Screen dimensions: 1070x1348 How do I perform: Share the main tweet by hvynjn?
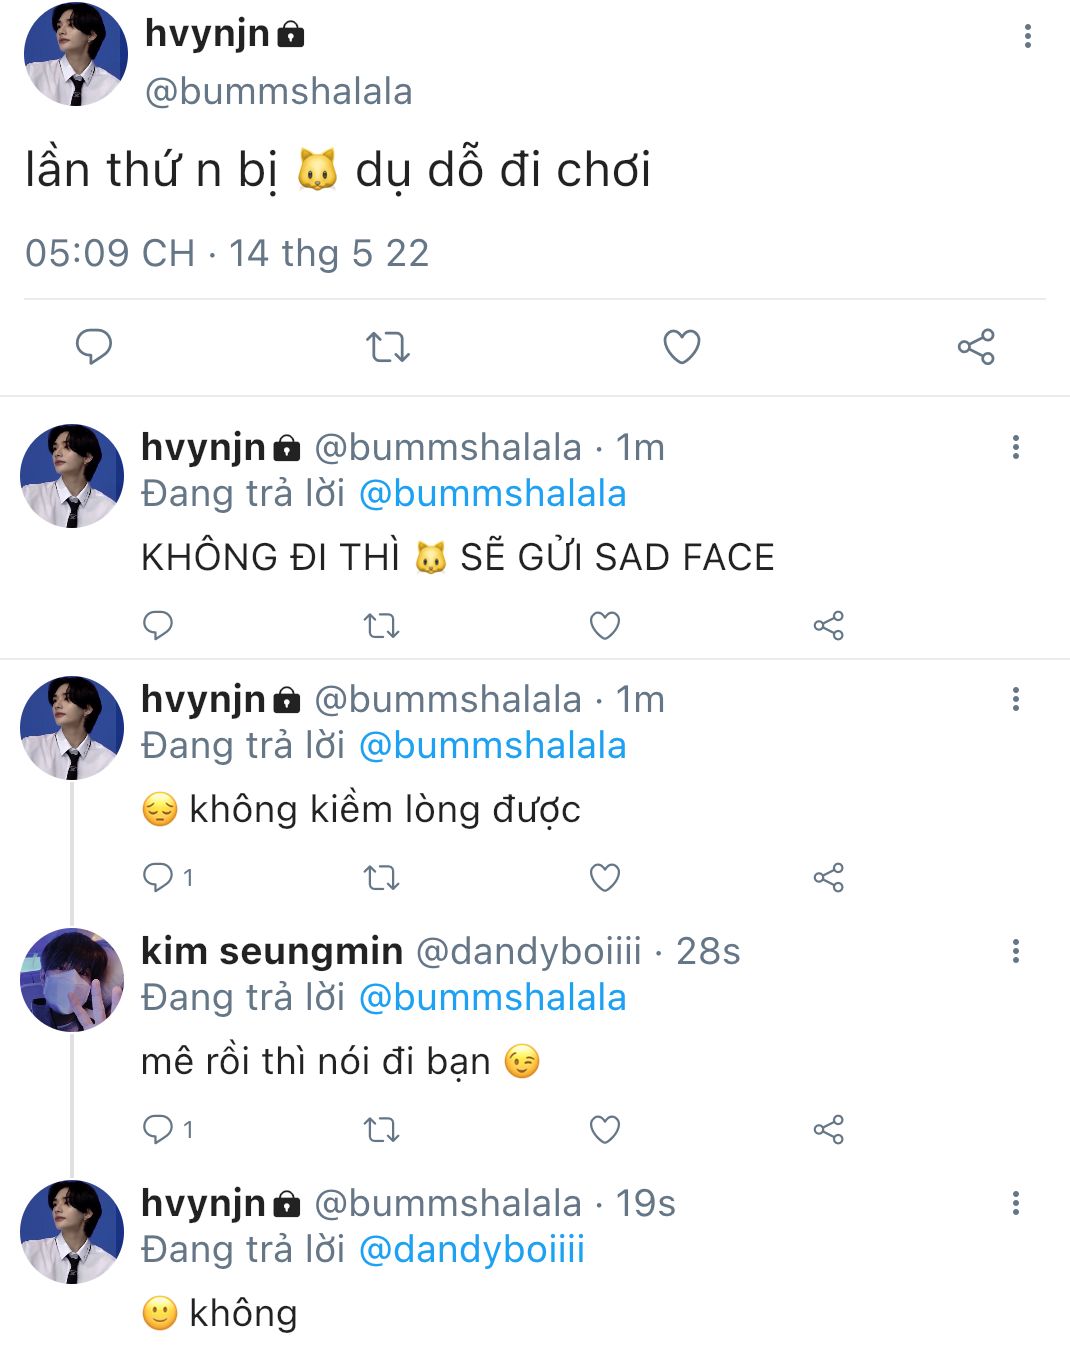[x=975, y=347]
